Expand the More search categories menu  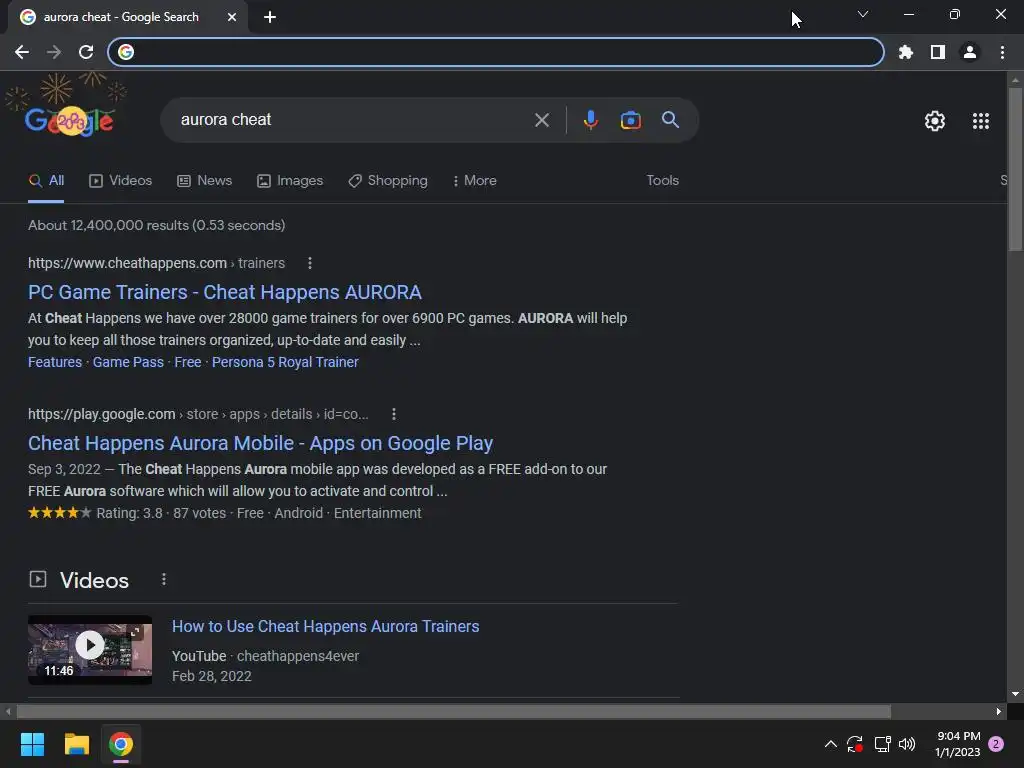click(475, 181)
